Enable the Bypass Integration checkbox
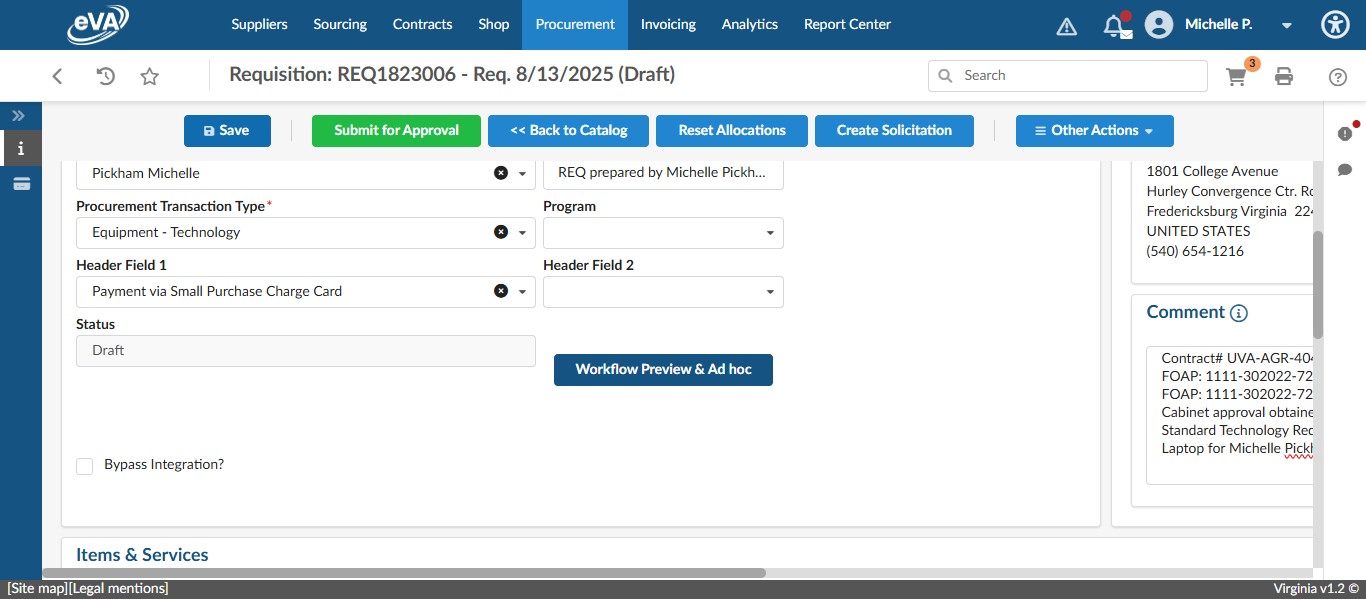The height and width of the screenshot is (599, 1366). (x=84, y=465)
